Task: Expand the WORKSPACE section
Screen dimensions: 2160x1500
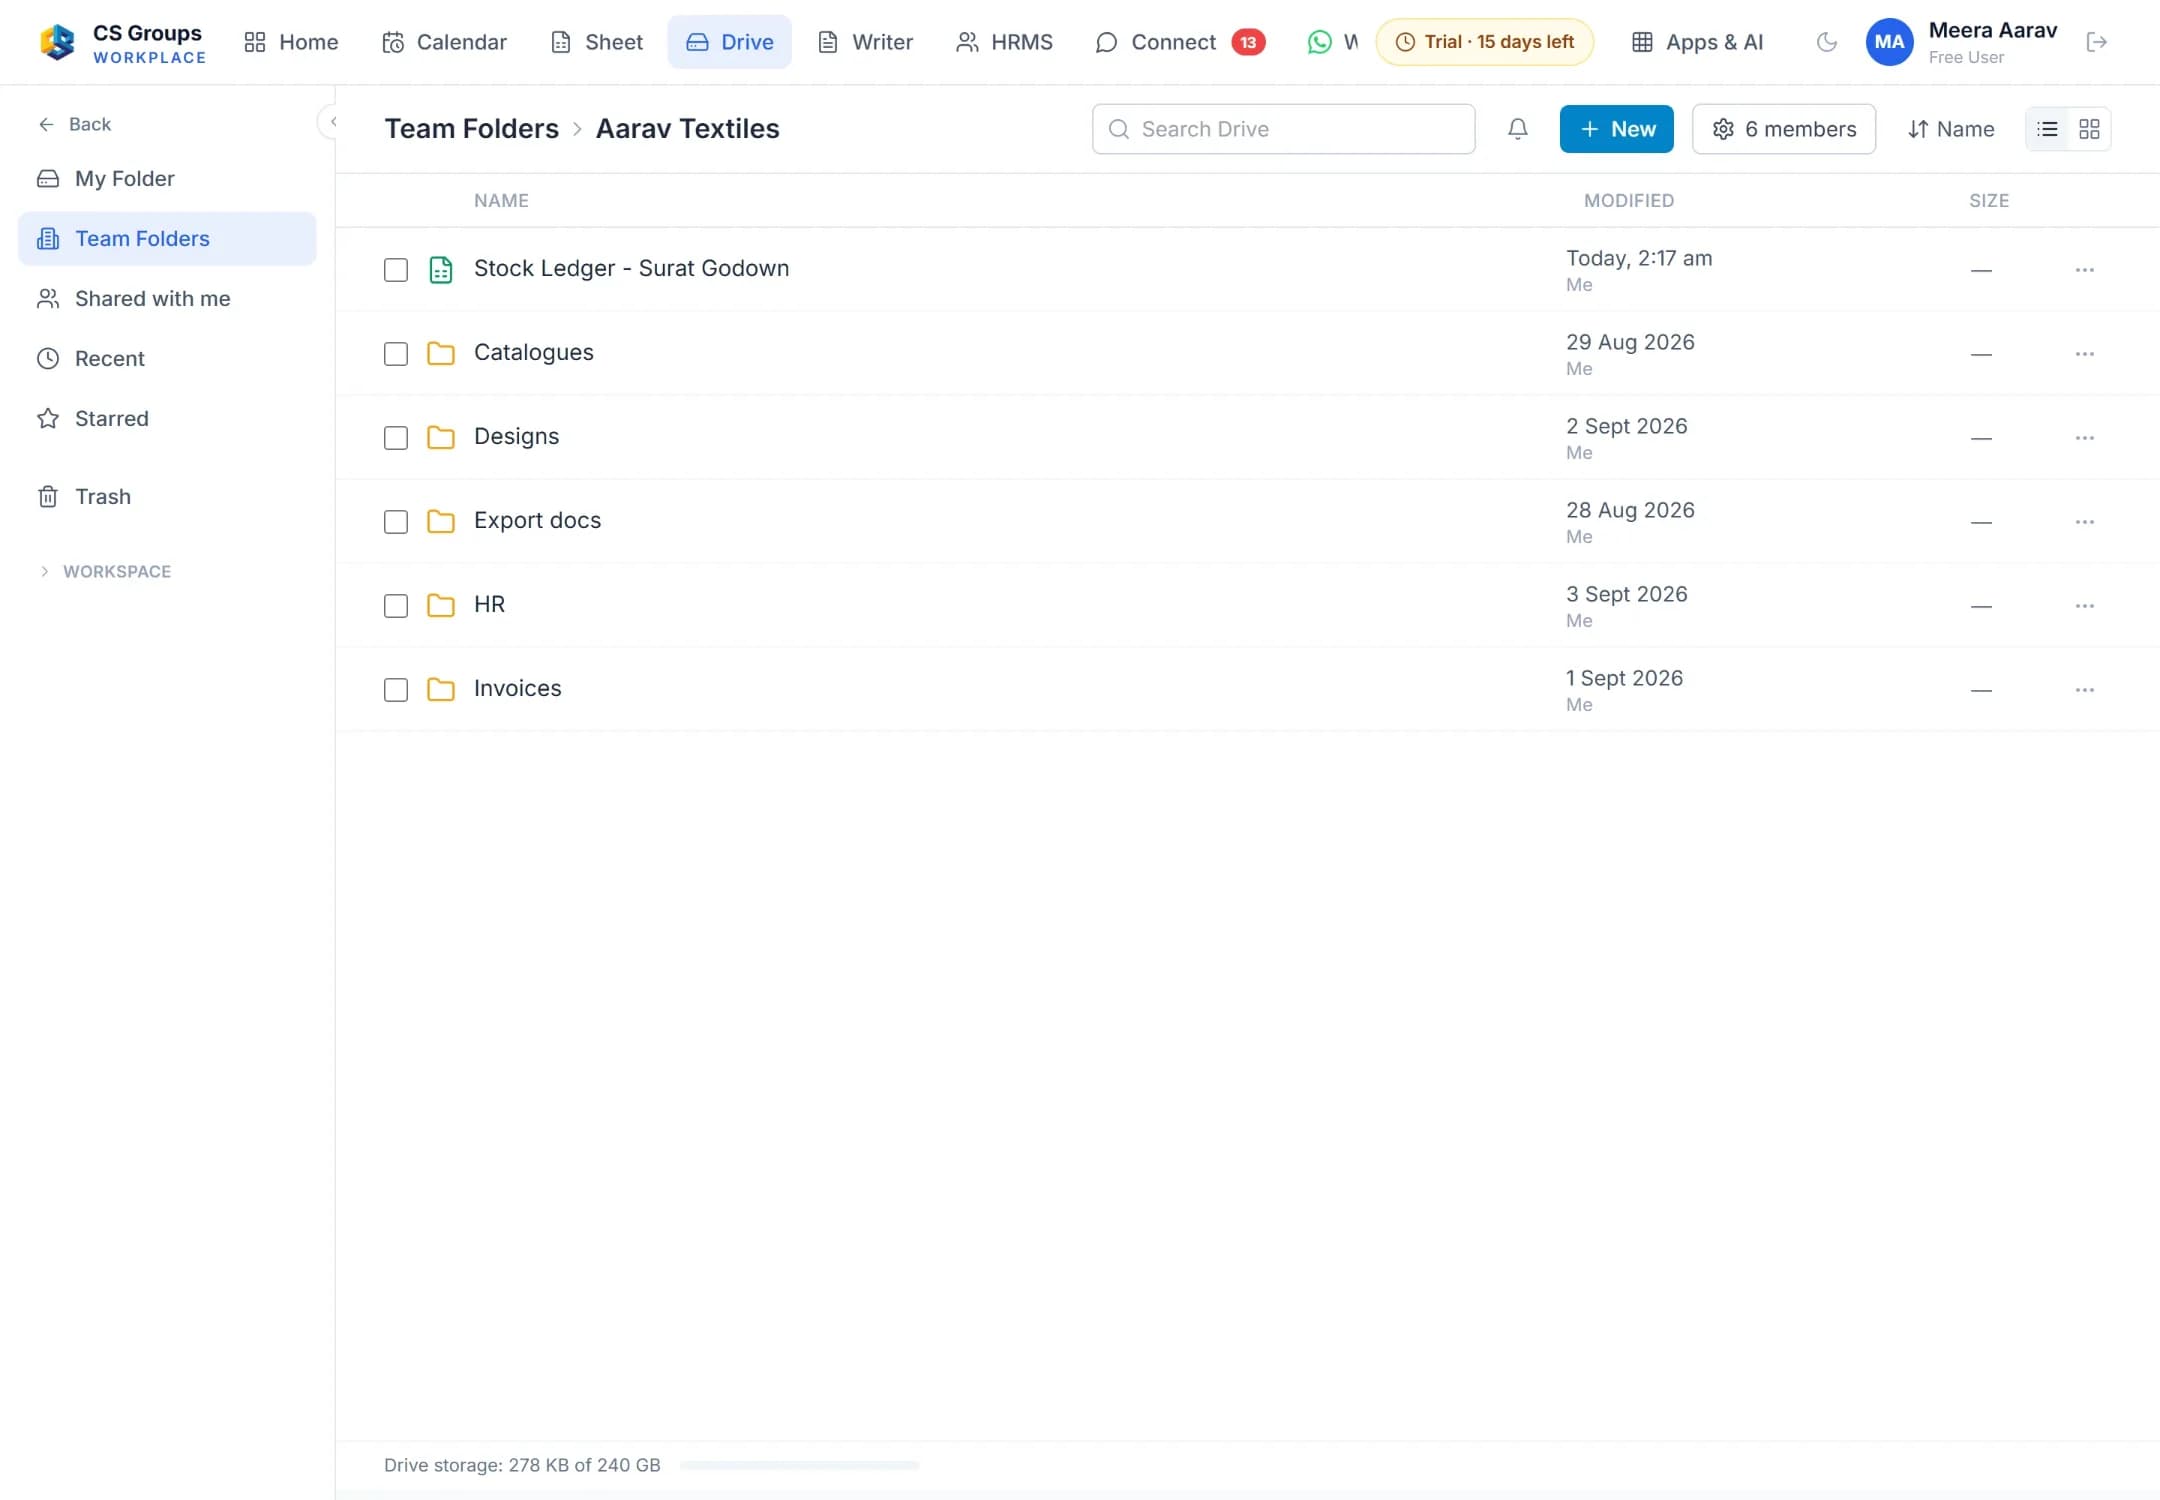Action: 105,571
